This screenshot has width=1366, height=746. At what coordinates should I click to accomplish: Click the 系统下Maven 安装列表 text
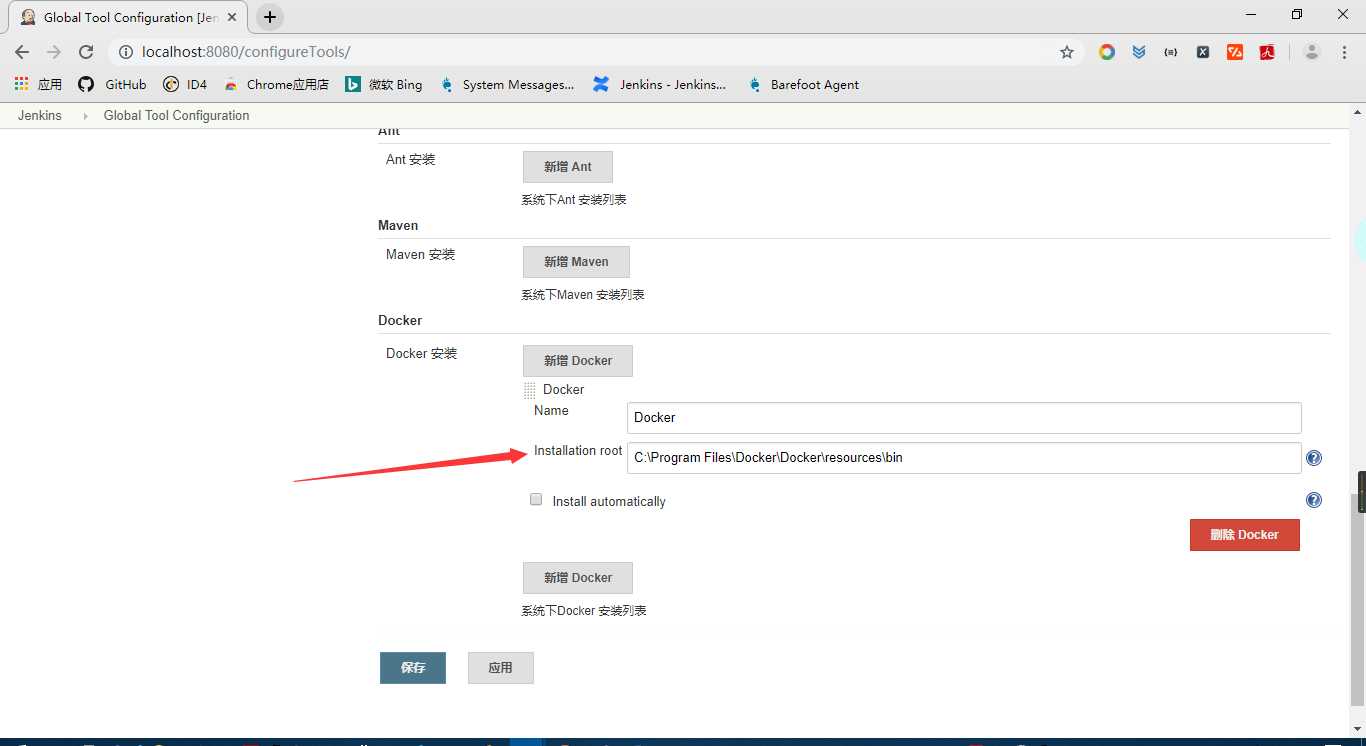pos(583,295)
